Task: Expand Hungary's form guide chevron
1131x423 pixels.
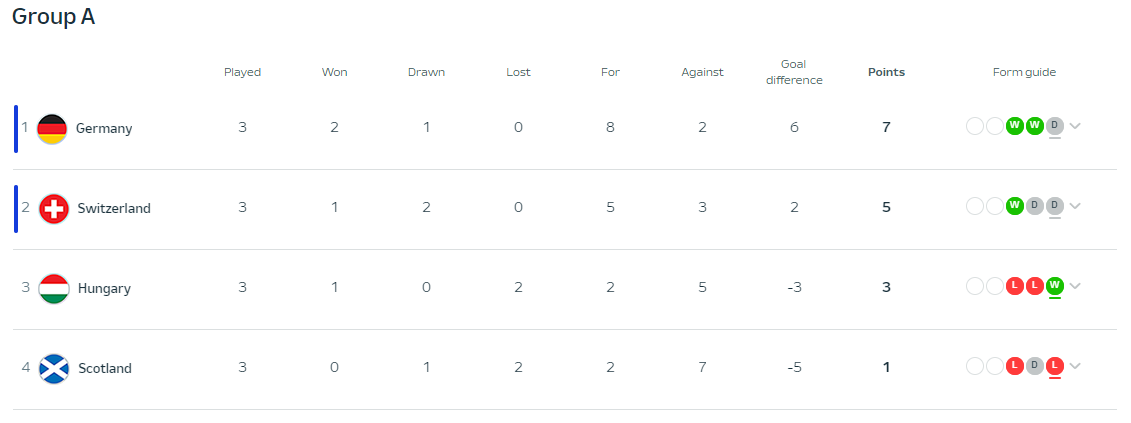Action: [1075, 286]
